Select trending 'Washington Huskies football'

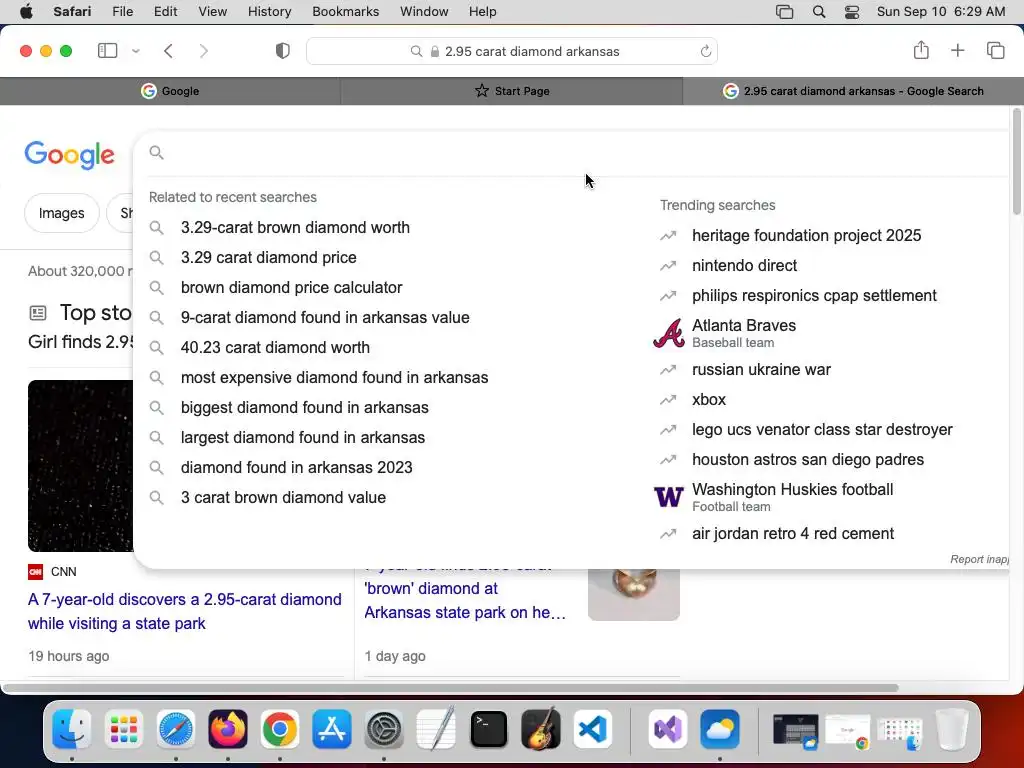click(x=792, y=497)
